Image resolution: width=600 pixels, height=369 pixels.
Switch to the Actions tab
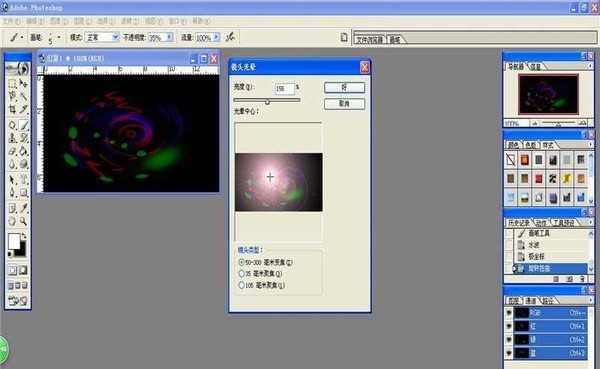click(x=541, y=222)
